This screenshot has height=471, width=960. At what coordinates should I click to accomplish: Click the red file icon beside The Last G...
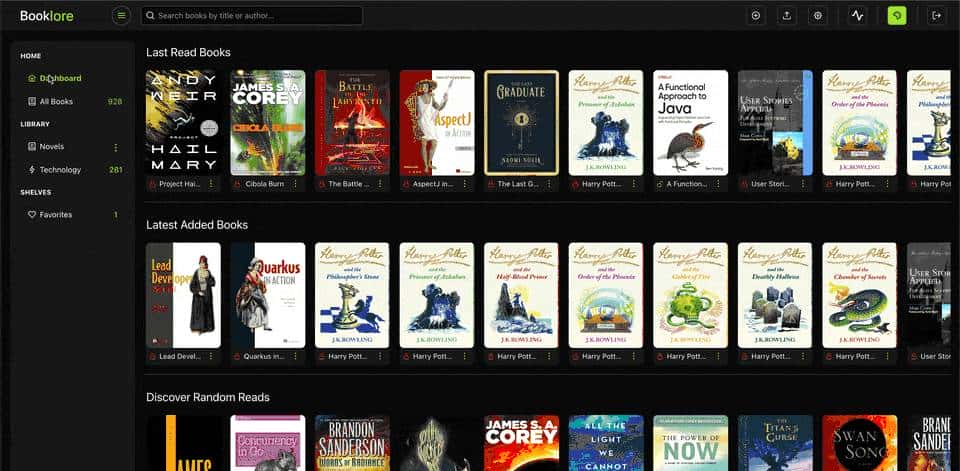(490, 184)
